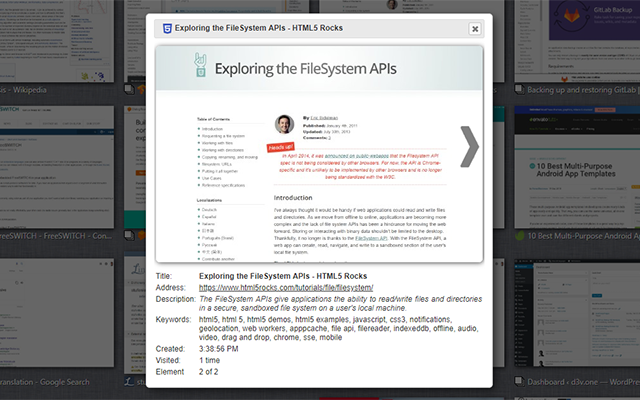The height and width of the screenshot is (400, 640).
Task: Click the author photo in page preview
Action: pyautogui.click(x=284, y=124)
